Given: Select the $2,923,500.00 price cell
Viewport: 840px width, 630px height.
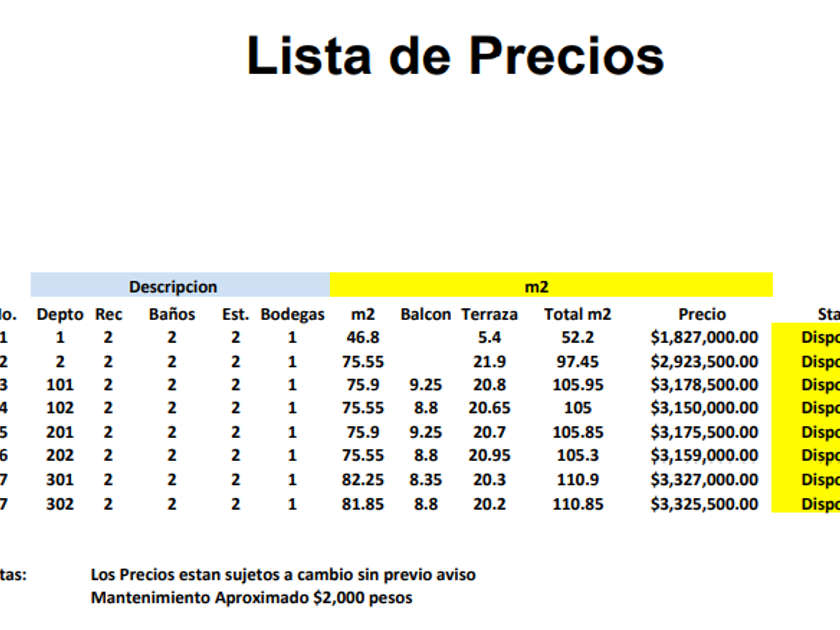Looking at the screenshot, I should point(704,362).
